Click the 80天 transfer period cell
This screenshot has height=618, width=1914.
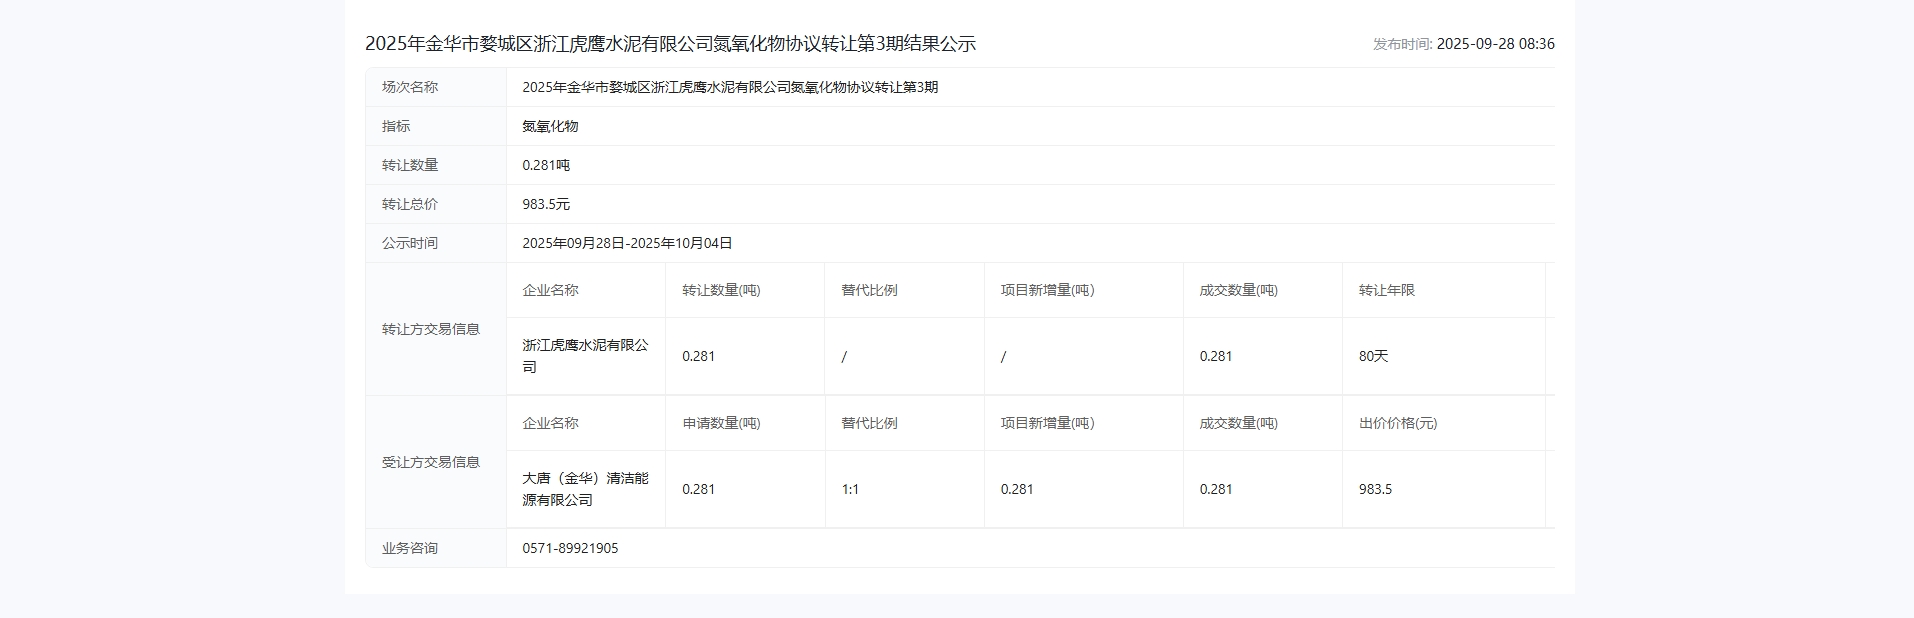pos(1373,356)
